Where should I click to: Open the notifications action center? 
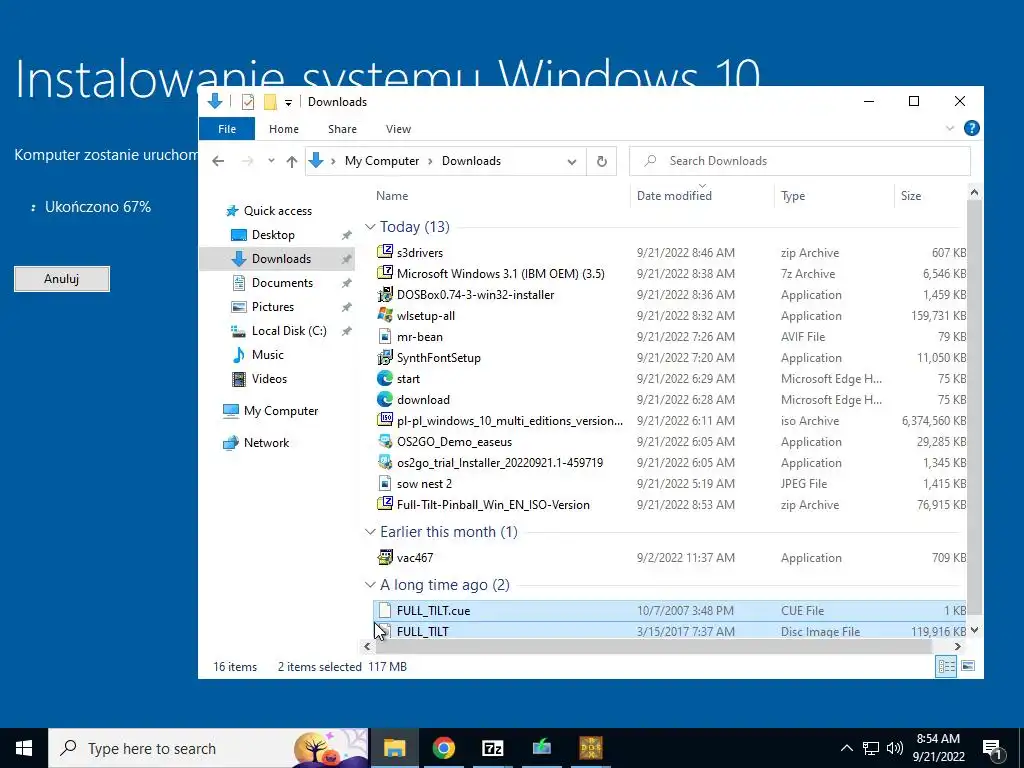[993, 748]
